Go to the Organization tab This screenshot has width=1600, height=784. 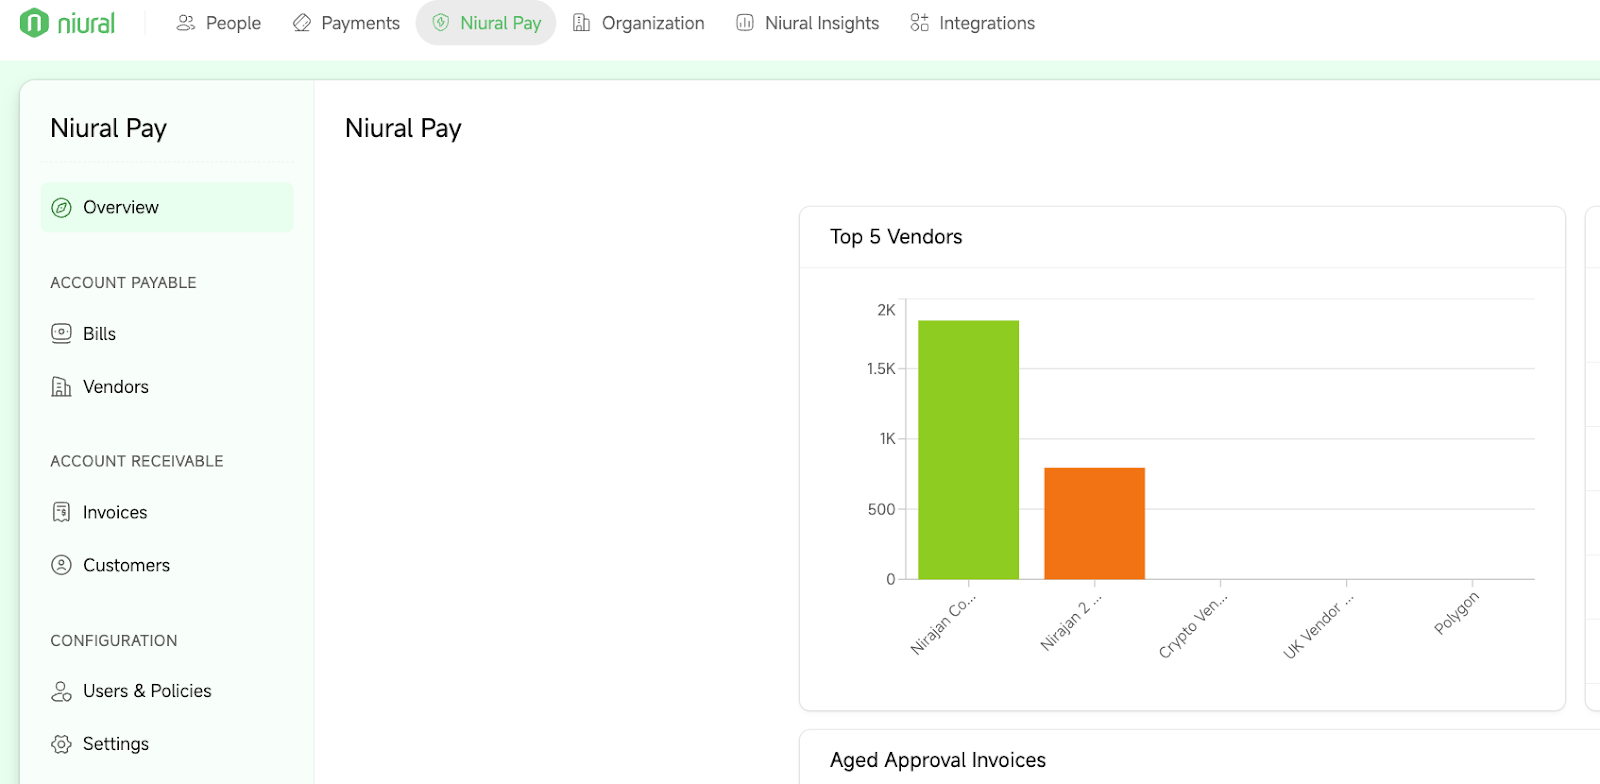638,23
